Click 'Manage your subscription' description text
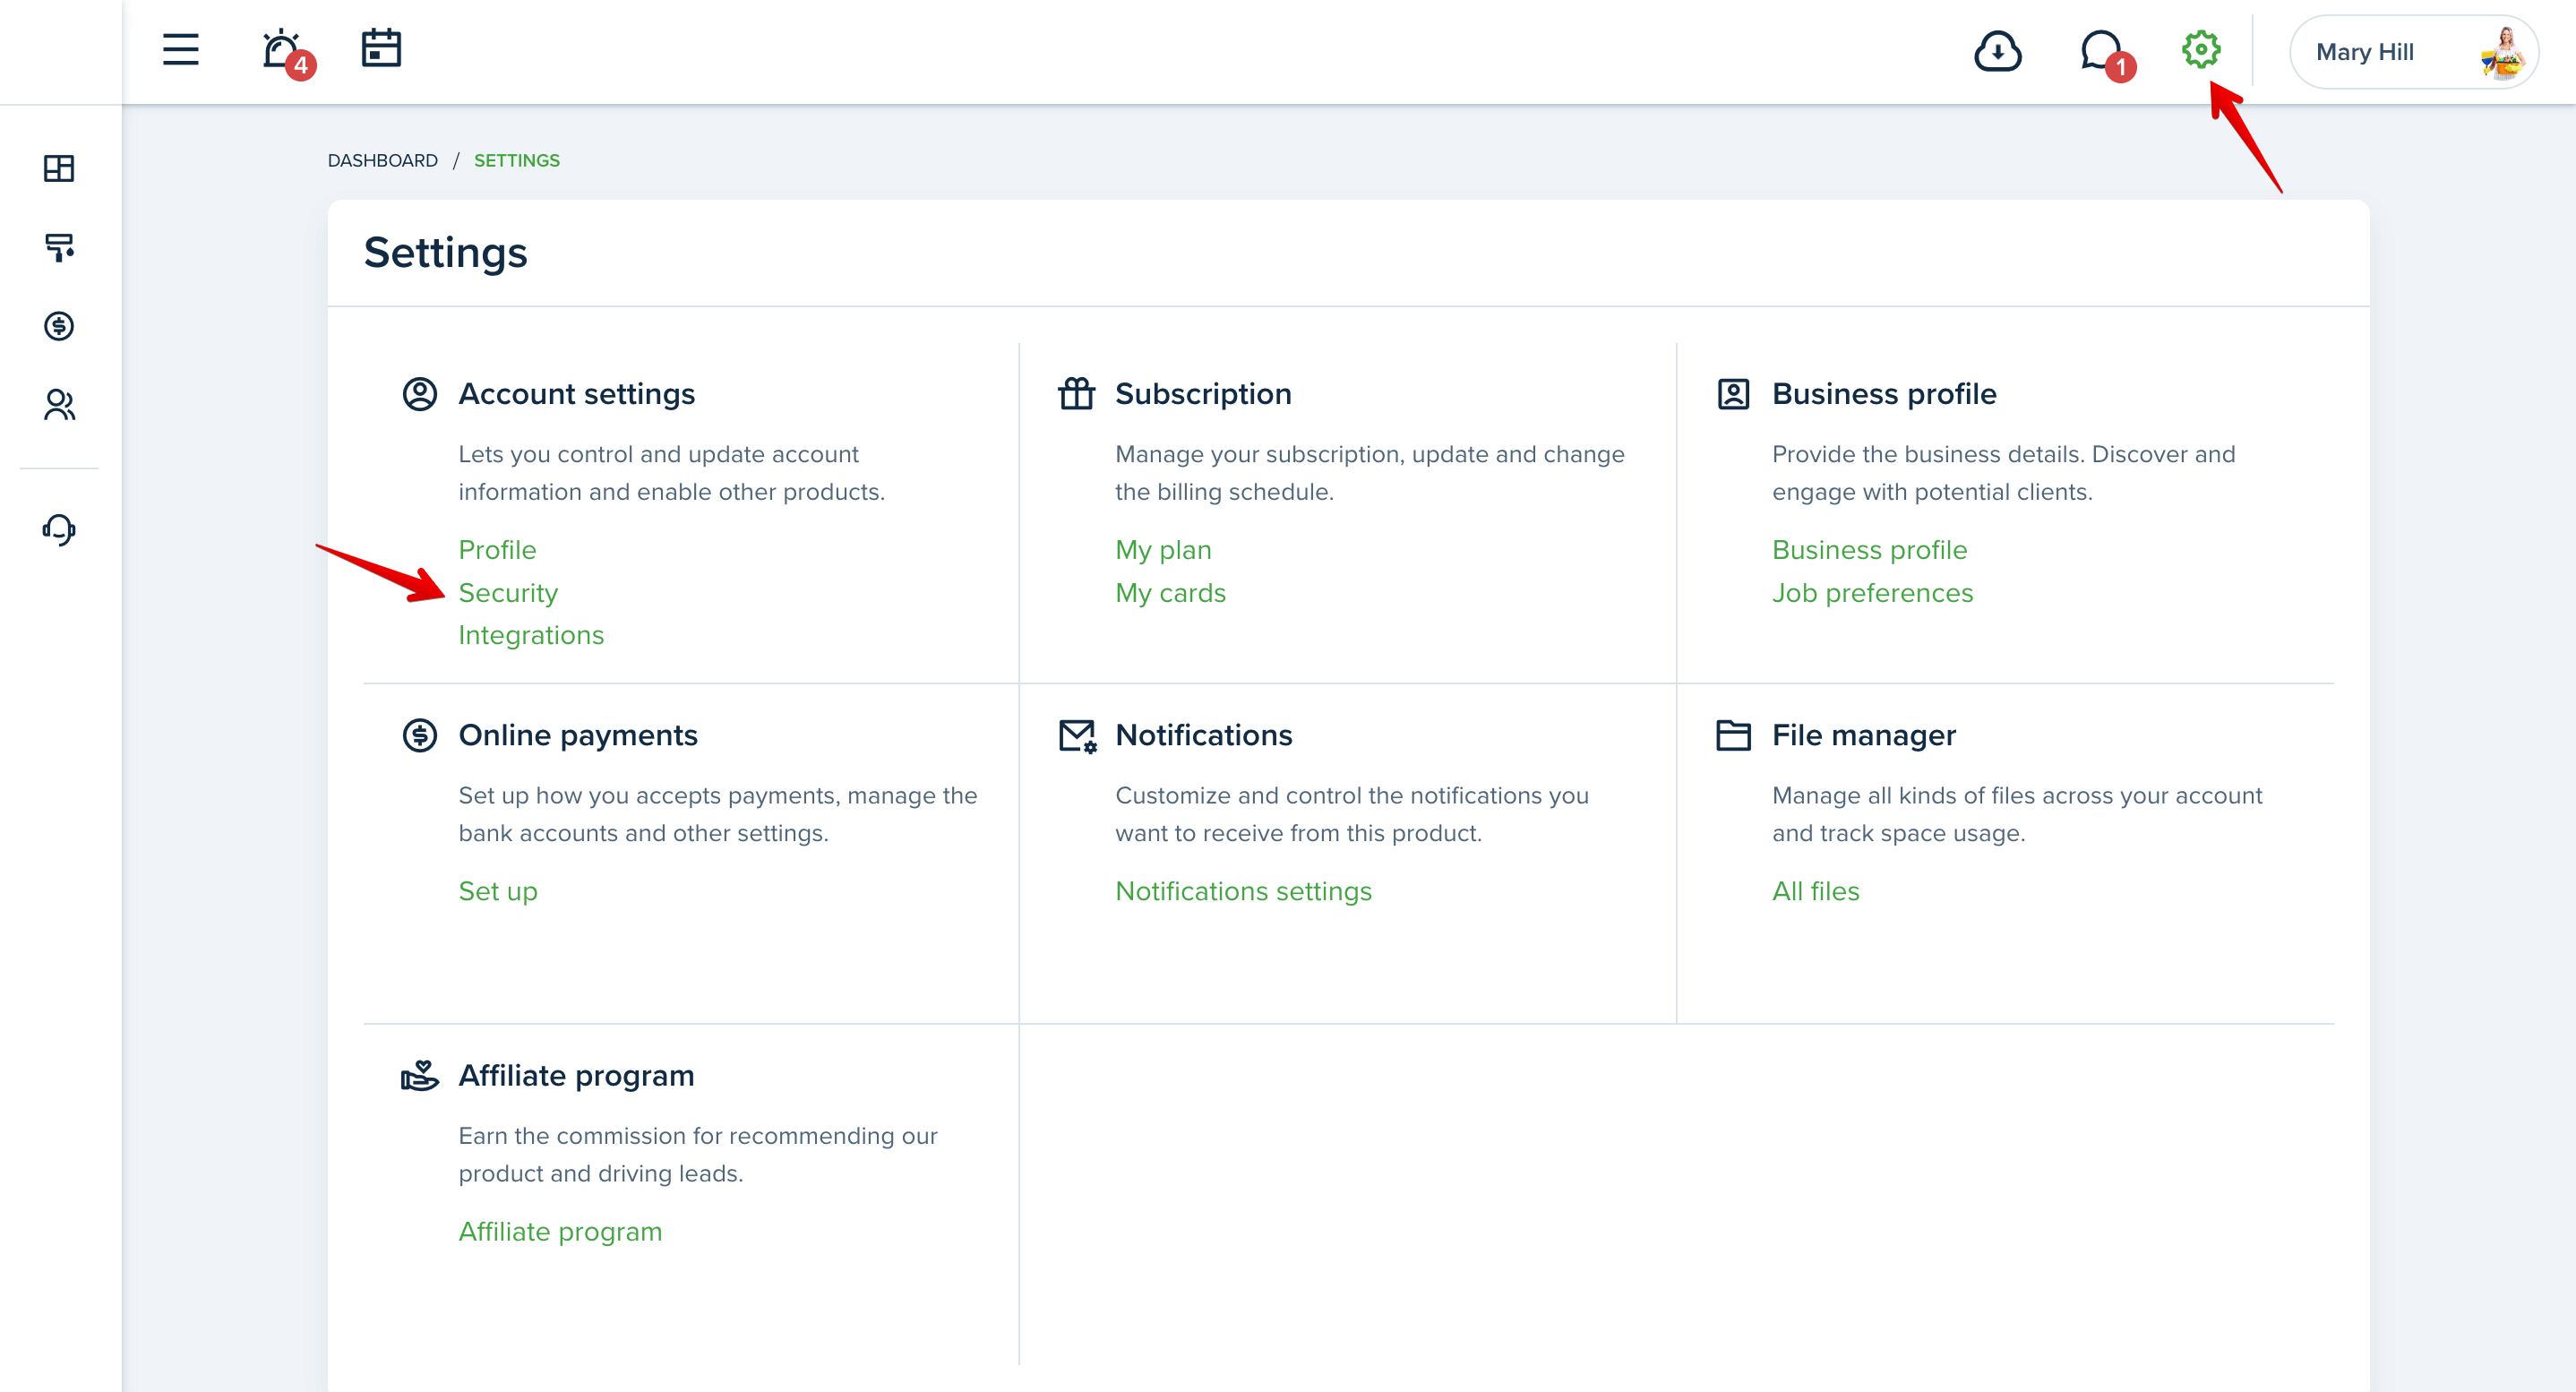 click(1370, 473)
